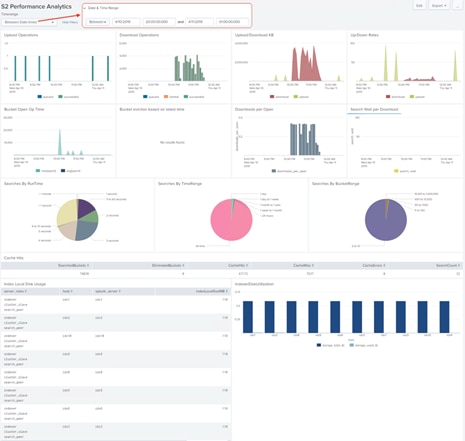
Task: Click the Search Wait per Download panel title
Action: (374, 109)
